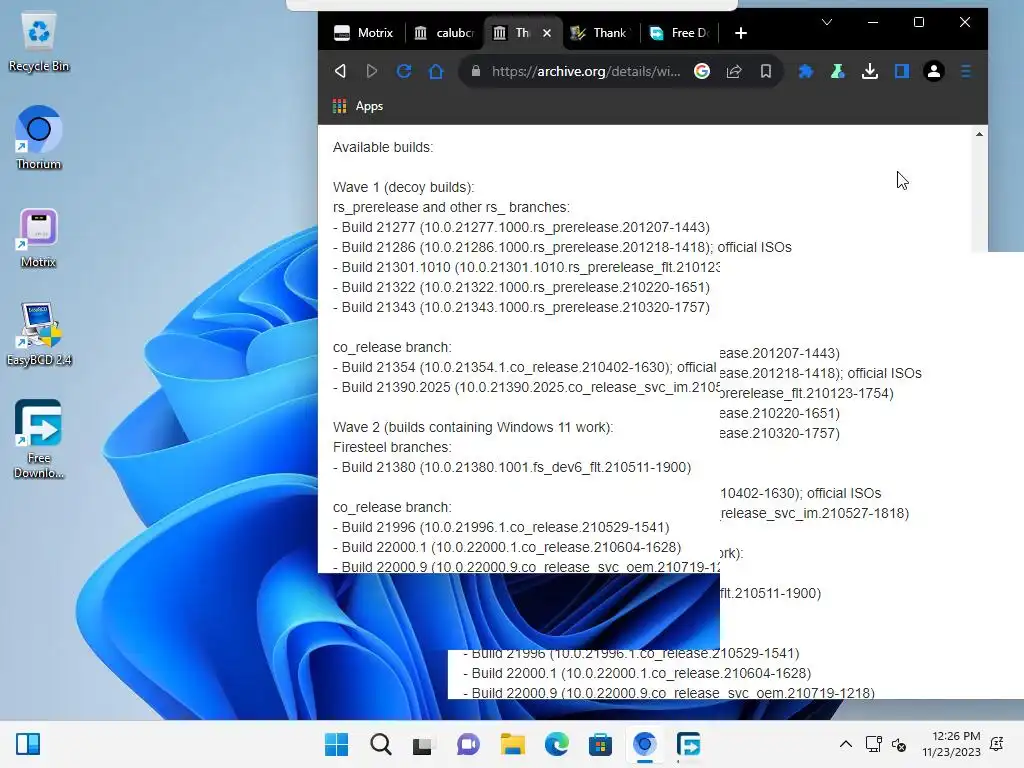The width and height of the screenshot is (1024, 768).
Task: Launch Thorium from the desktop shortcut
Action: click(x=39, y=138)
